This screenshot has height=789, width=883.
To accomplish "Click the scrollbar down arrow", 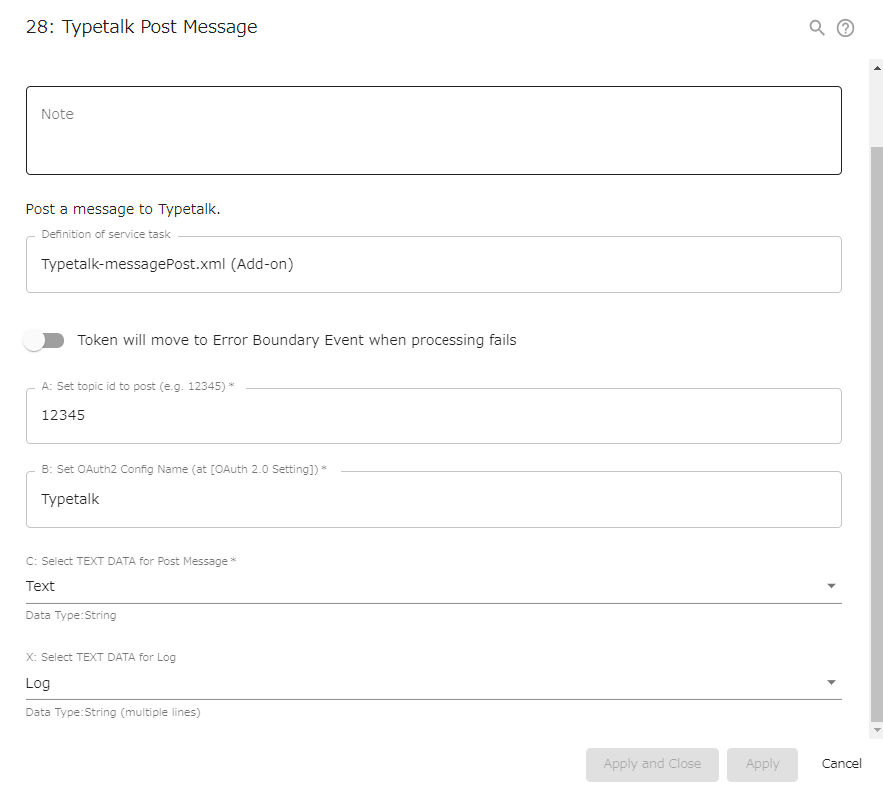I will tap(877, 730).
